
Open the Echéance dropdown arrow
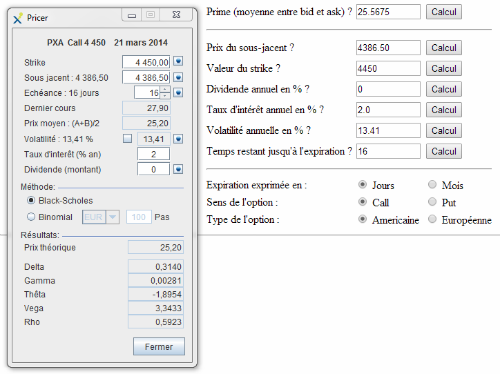pos(178,93)
